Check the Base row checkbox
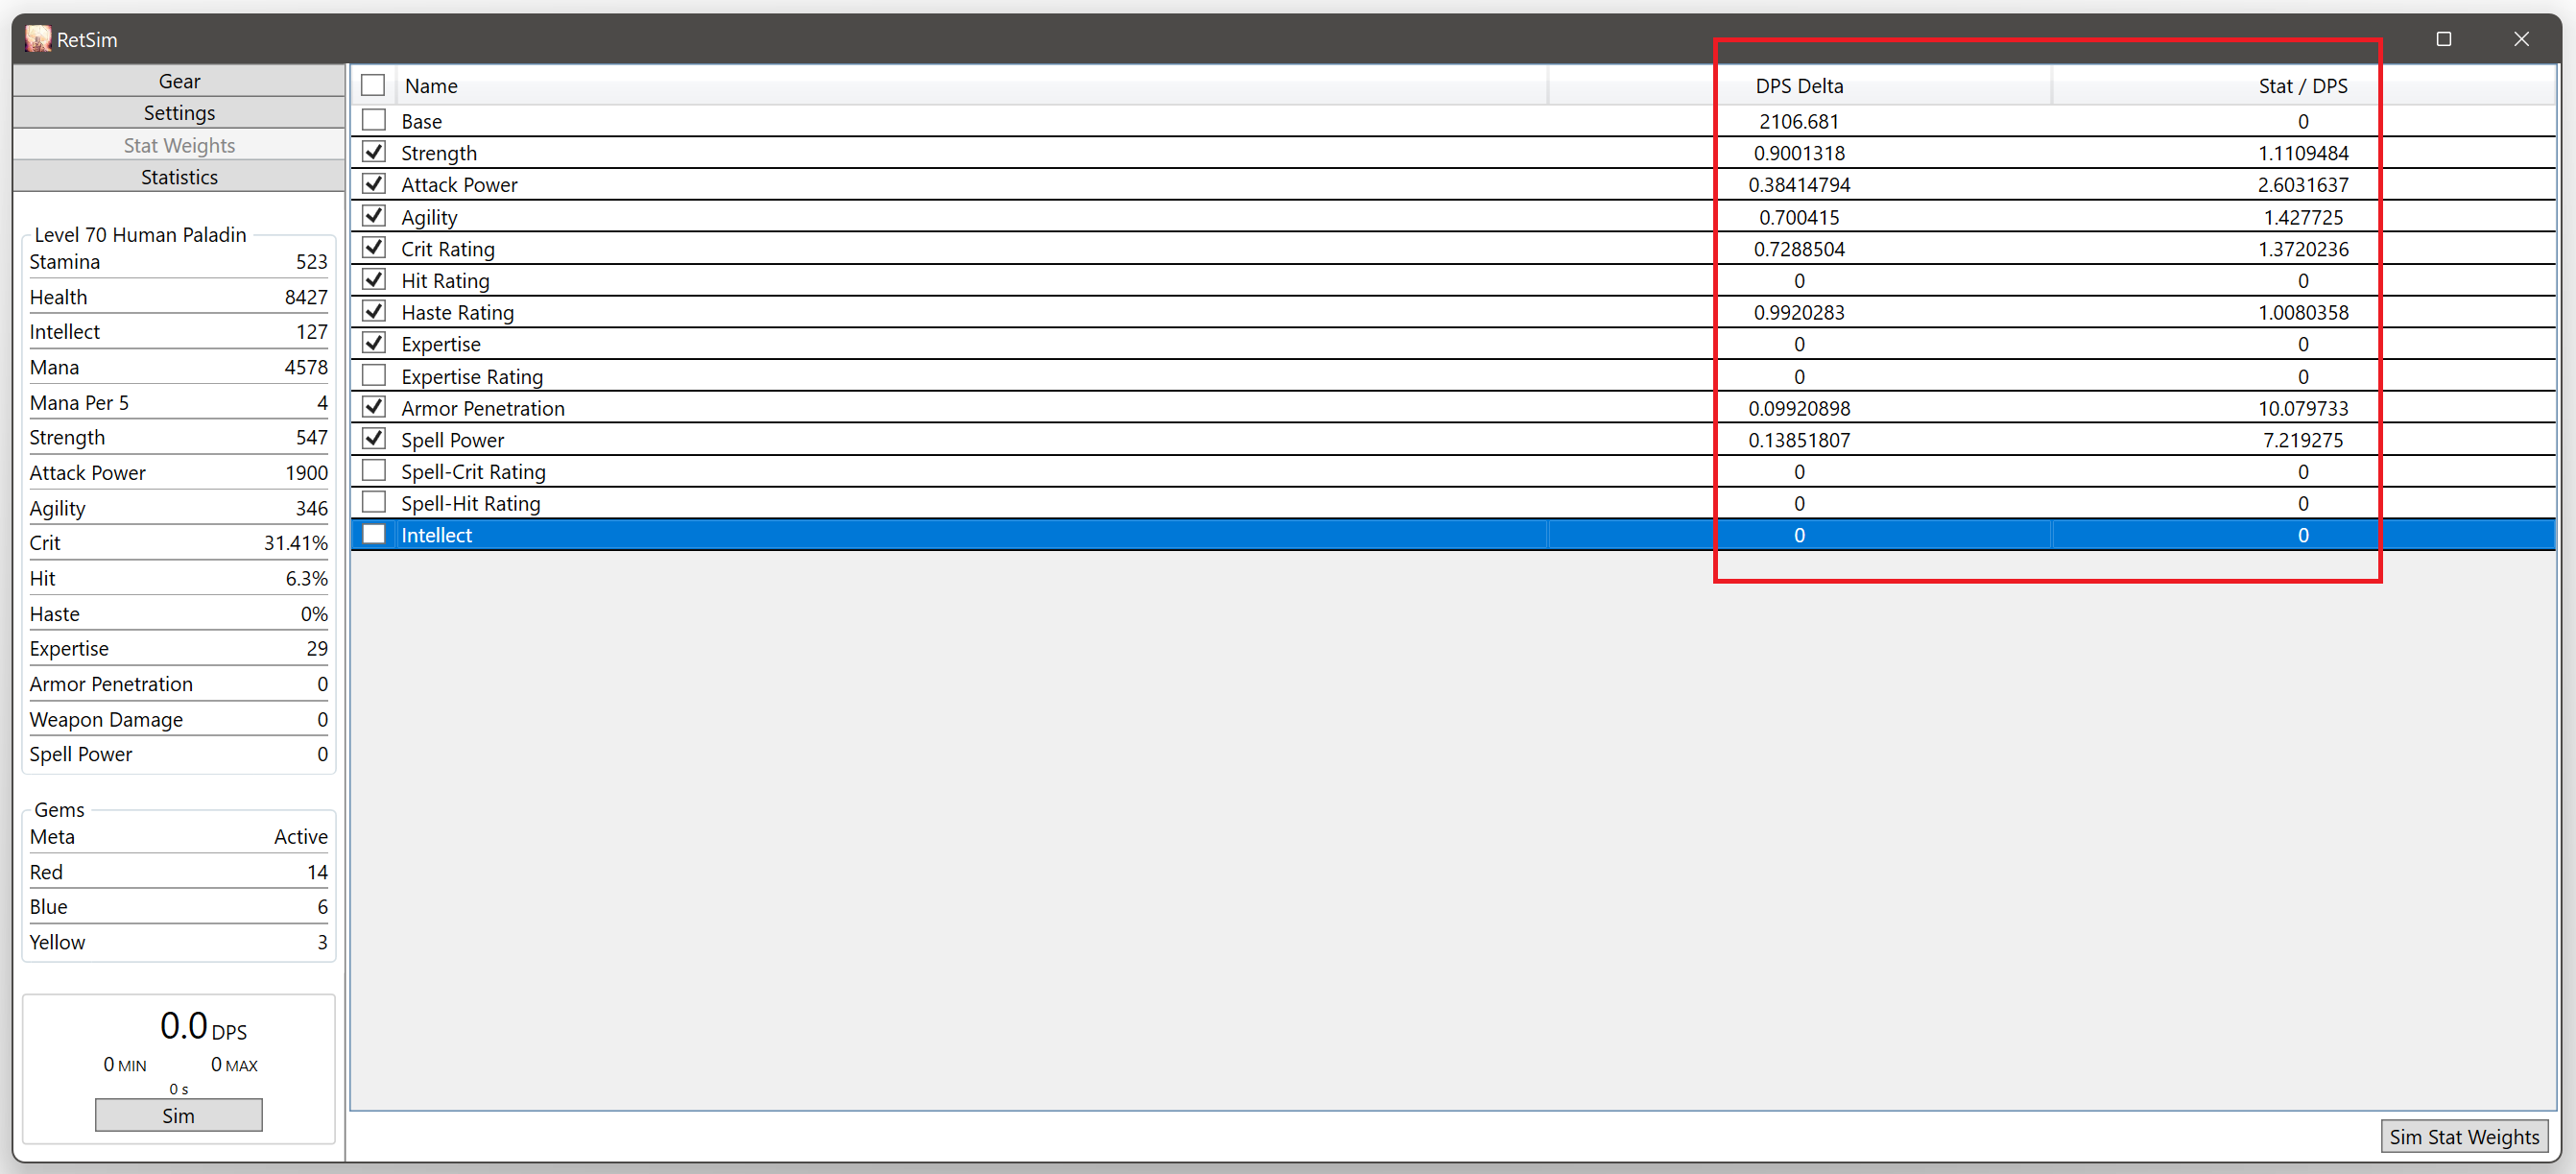This screenshot has width=2576, height=1174. pos(373,120)
